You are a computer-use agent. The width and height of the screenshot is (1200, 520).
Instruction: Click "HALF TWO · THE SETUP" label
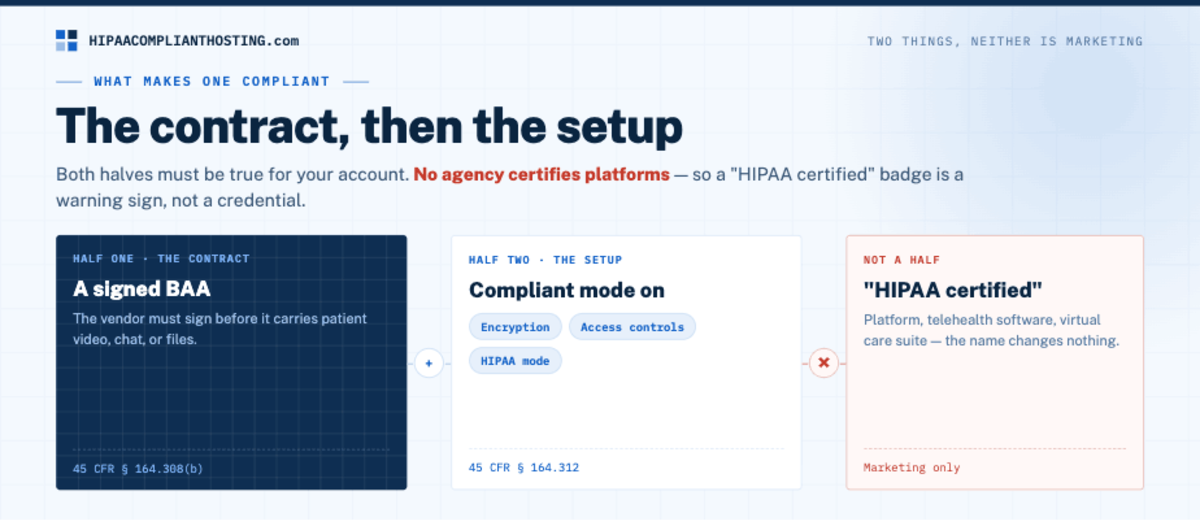click(x=545, y=260)
